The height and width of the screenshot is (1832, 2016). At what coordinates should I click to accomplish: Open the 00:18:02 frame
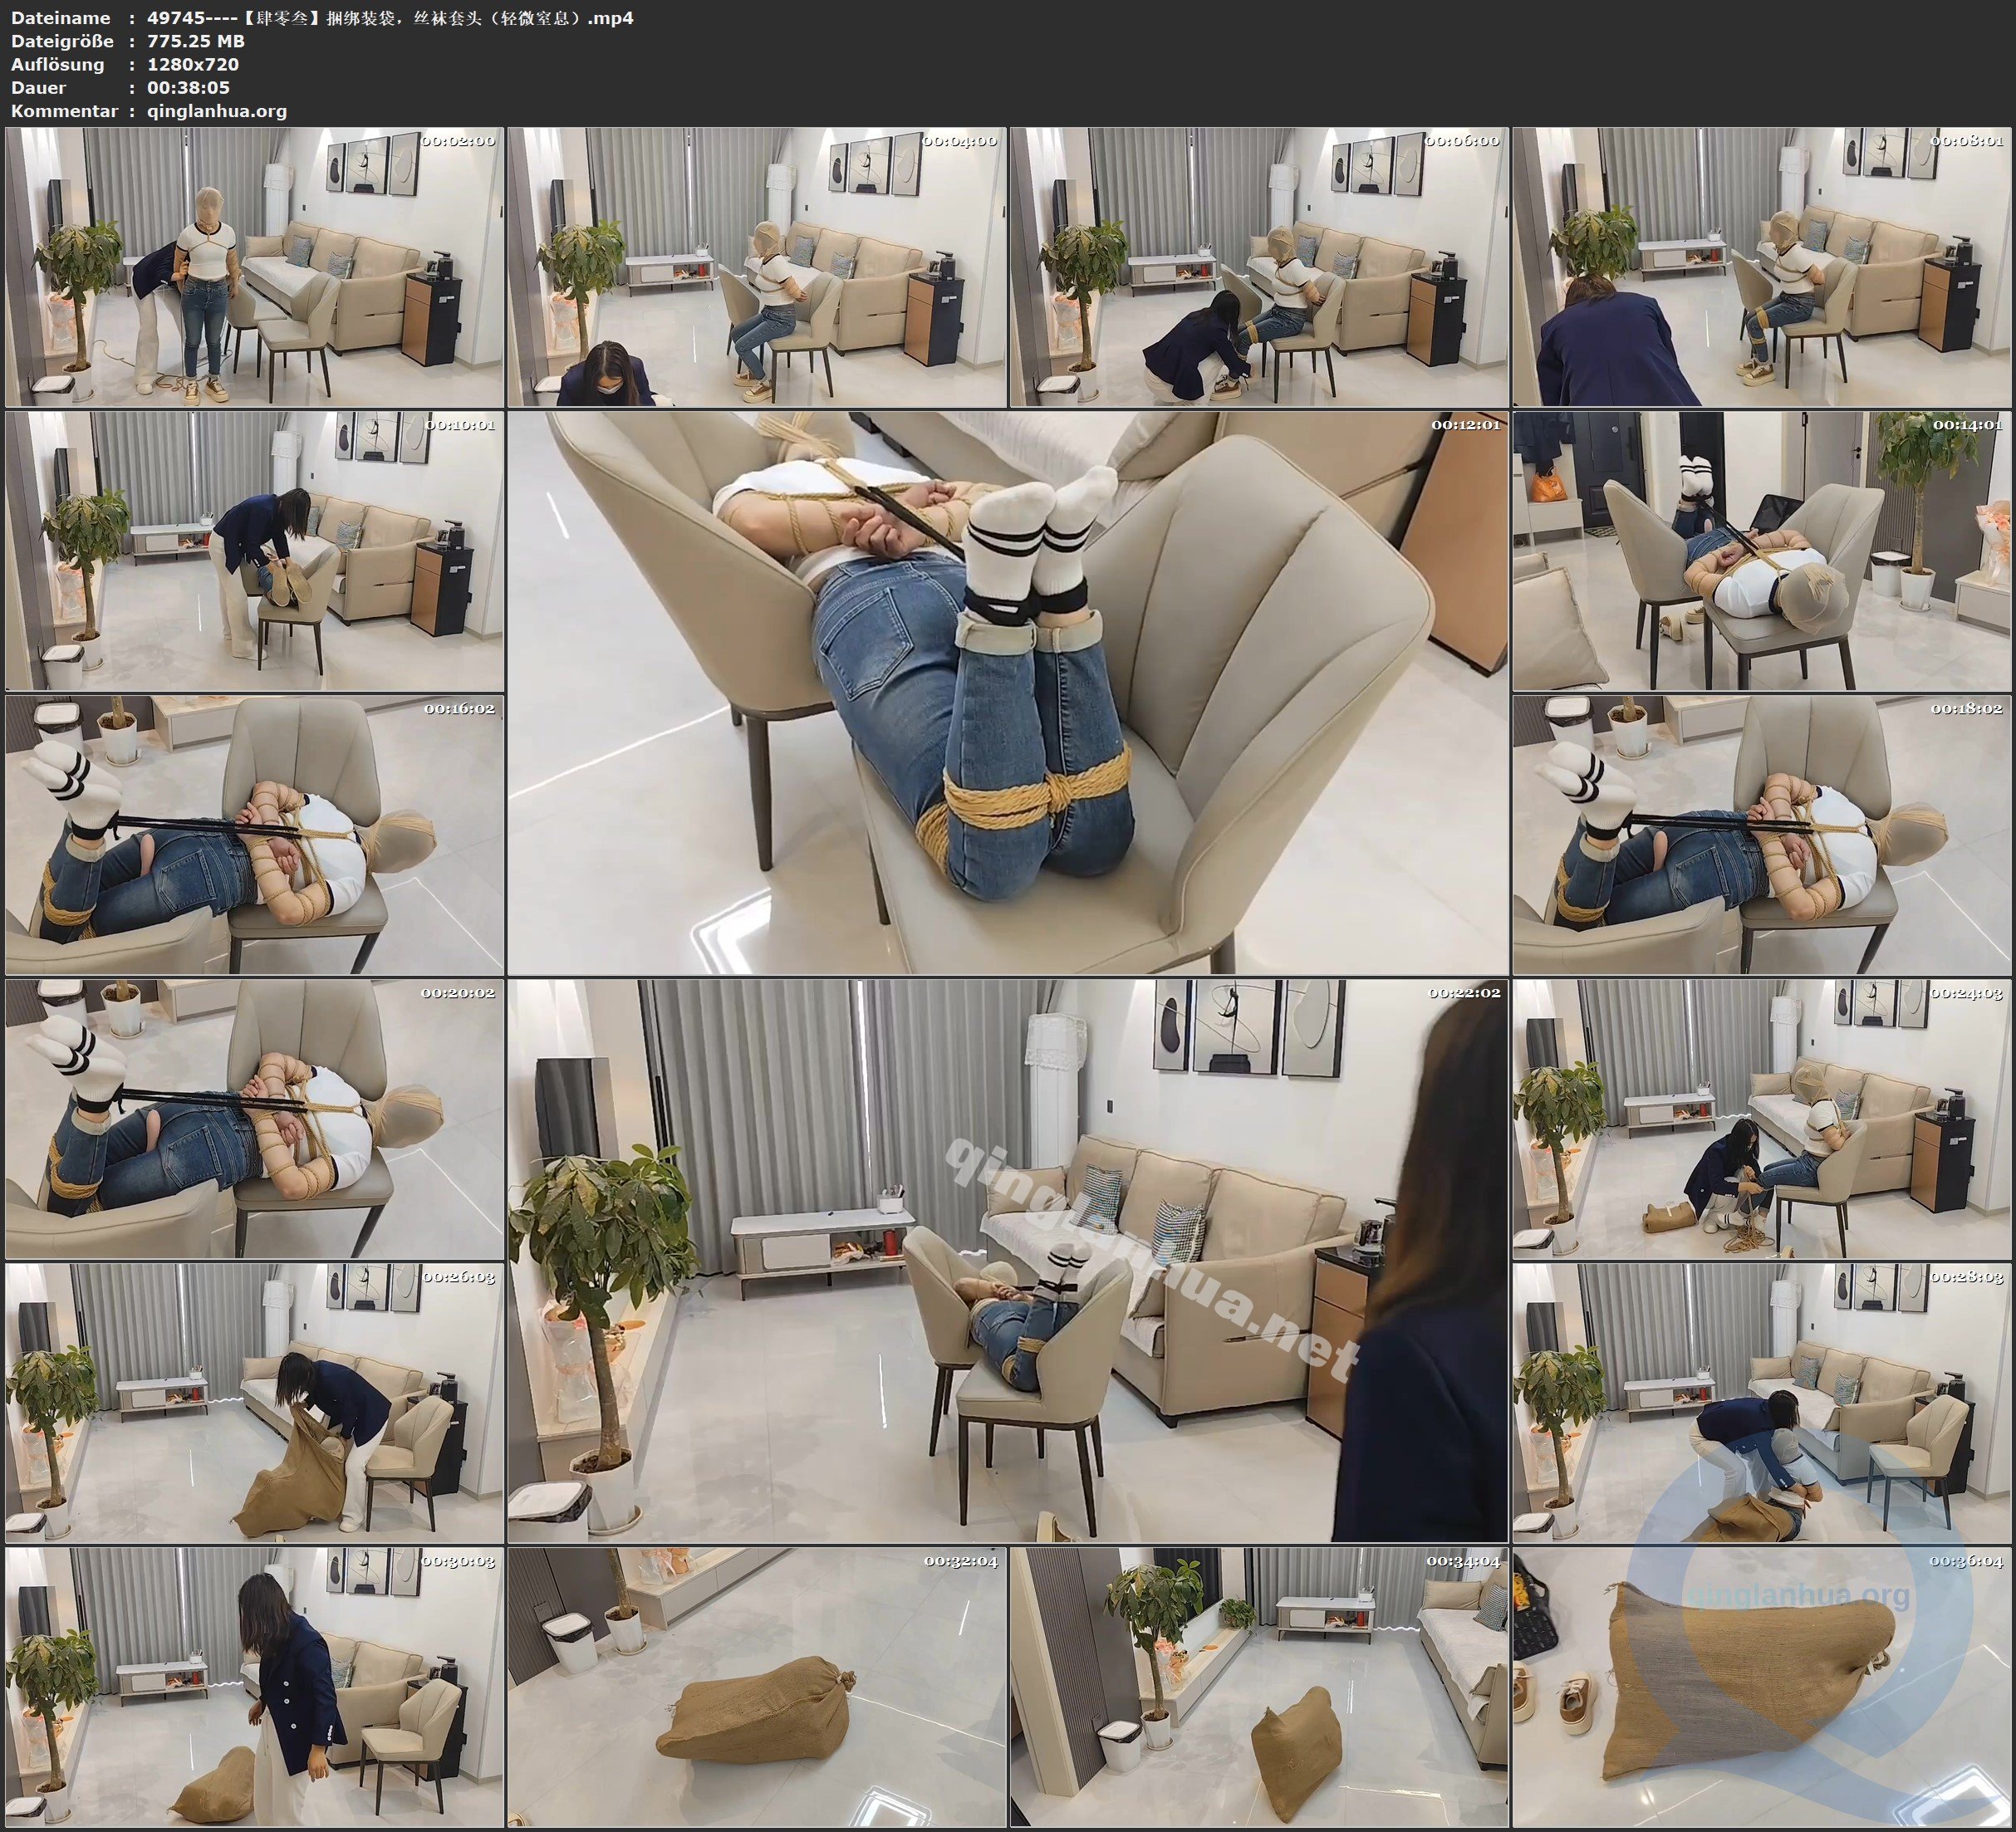click(1761, 835)
